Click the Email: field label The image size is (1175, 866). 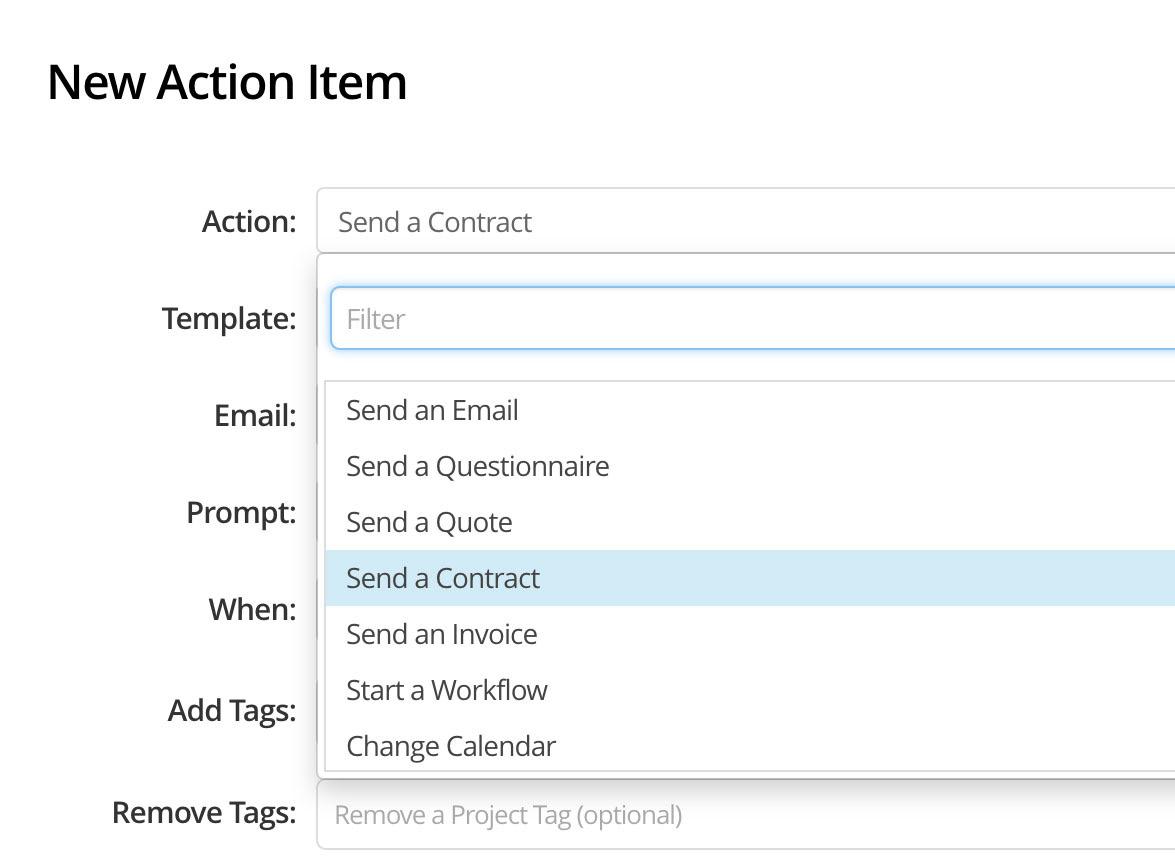(255, 415)
